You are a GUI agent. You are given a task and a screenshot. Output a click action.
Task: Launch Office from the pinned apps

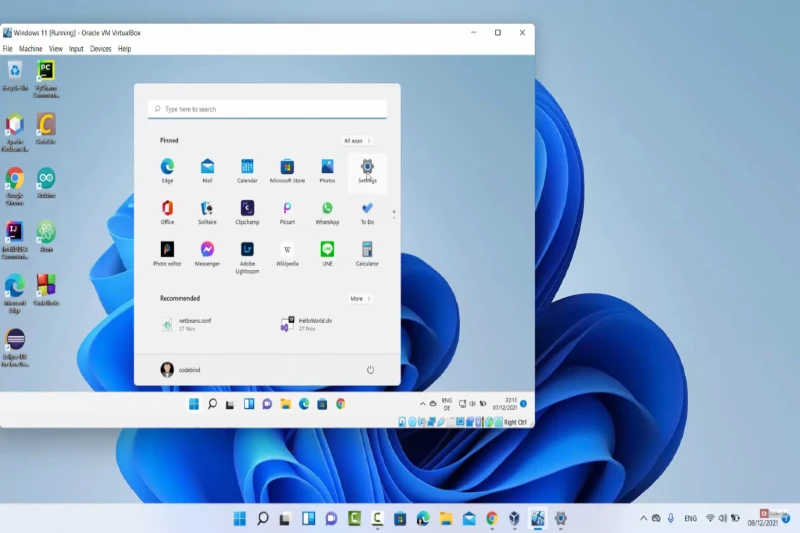(x=167, y=212)
